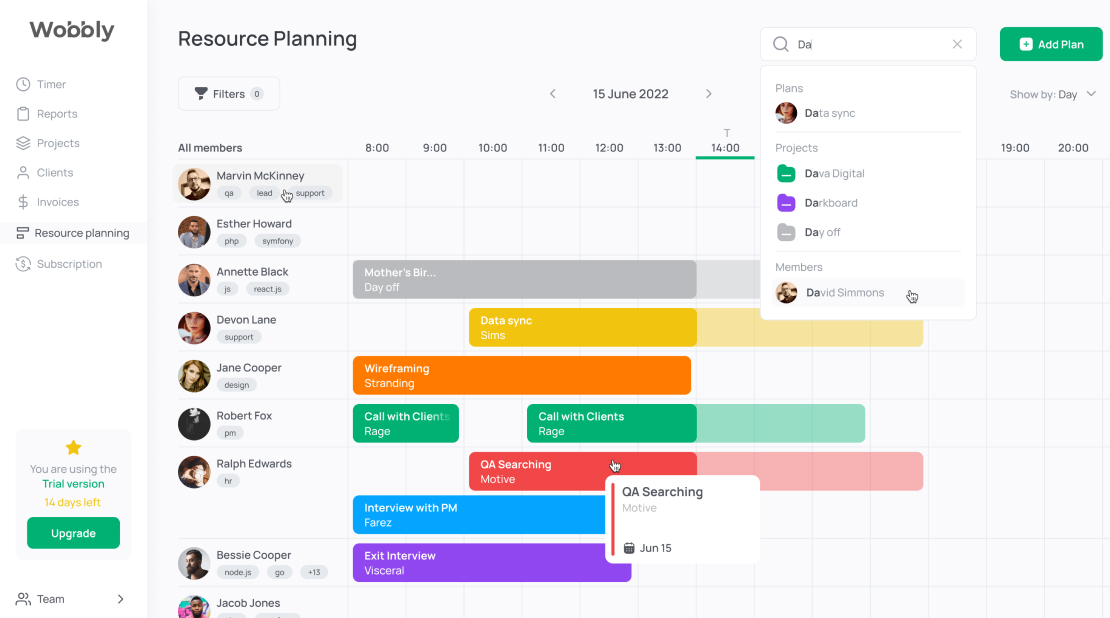Viewport: 1110px width, 618px height.
Task: Click the Filters count badge 0
Action: [x=257, y=94]
